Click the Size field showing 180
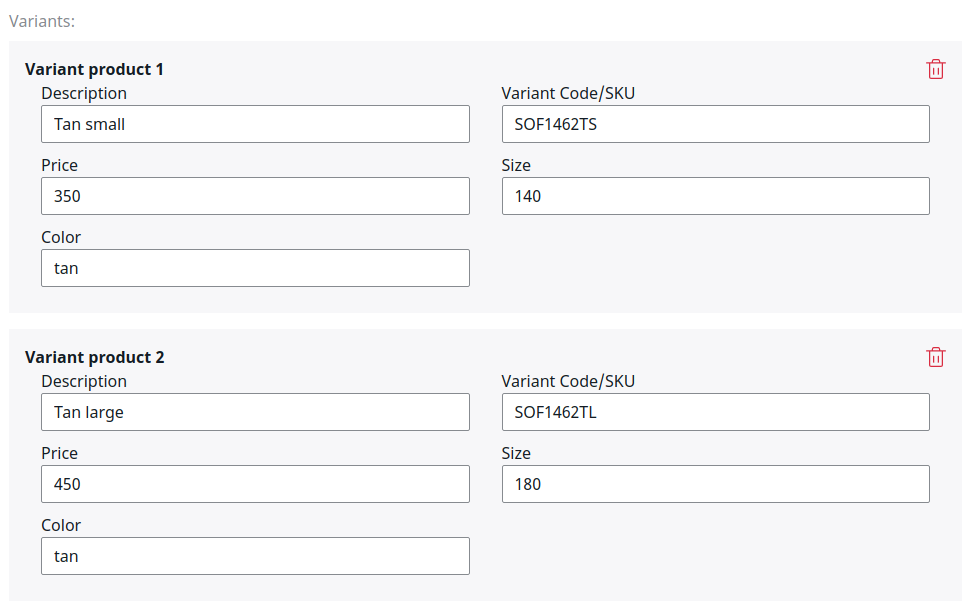The image size is (968, 609). tap(715, 484)
